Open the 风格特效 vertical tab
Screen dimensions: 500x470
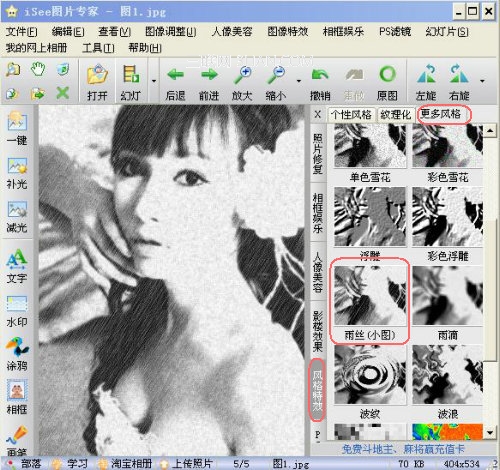[x=317, y=390]
